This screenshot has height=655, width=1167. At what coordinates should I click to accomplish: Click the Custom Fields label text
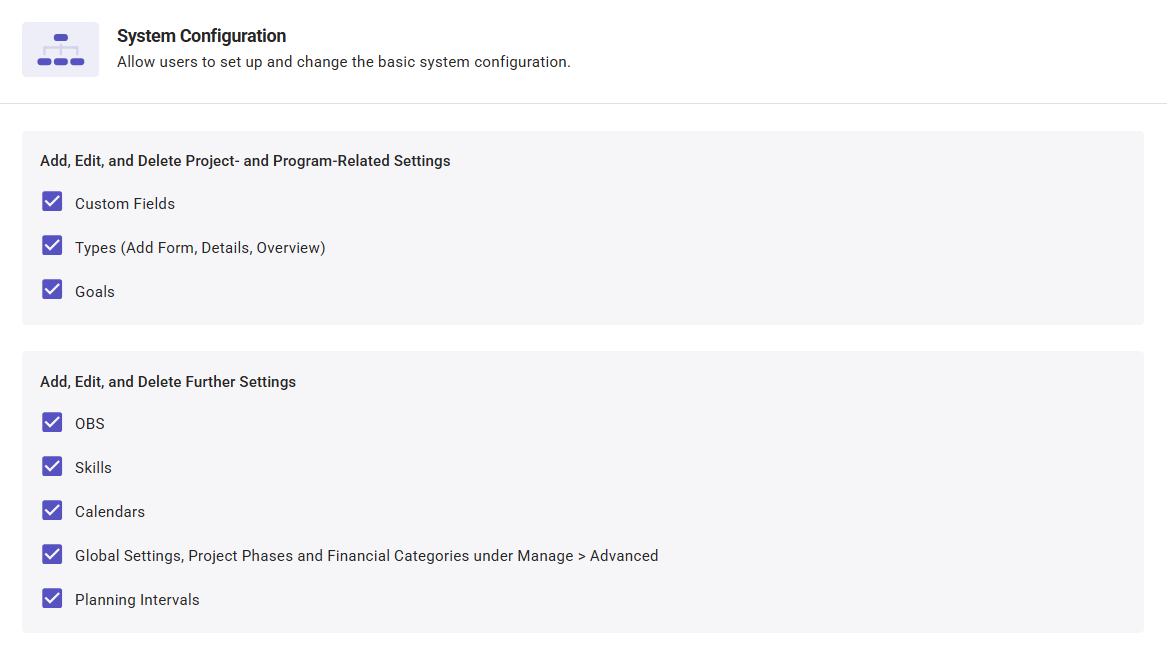click(x=125, y=204)
